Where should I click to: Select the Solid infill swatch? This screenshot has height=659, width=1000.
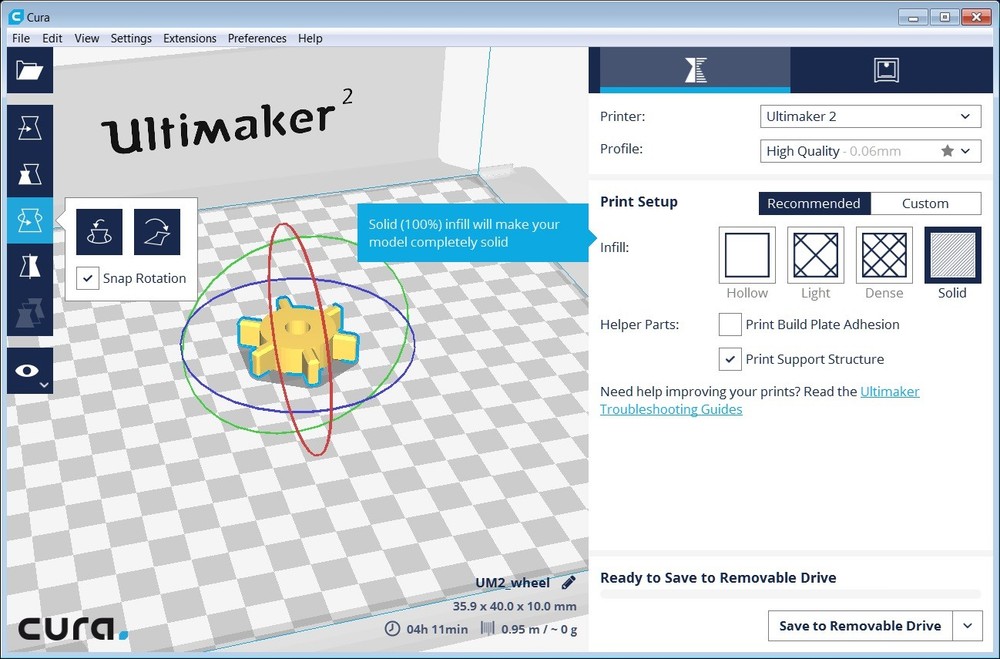(x=951, y=256)
